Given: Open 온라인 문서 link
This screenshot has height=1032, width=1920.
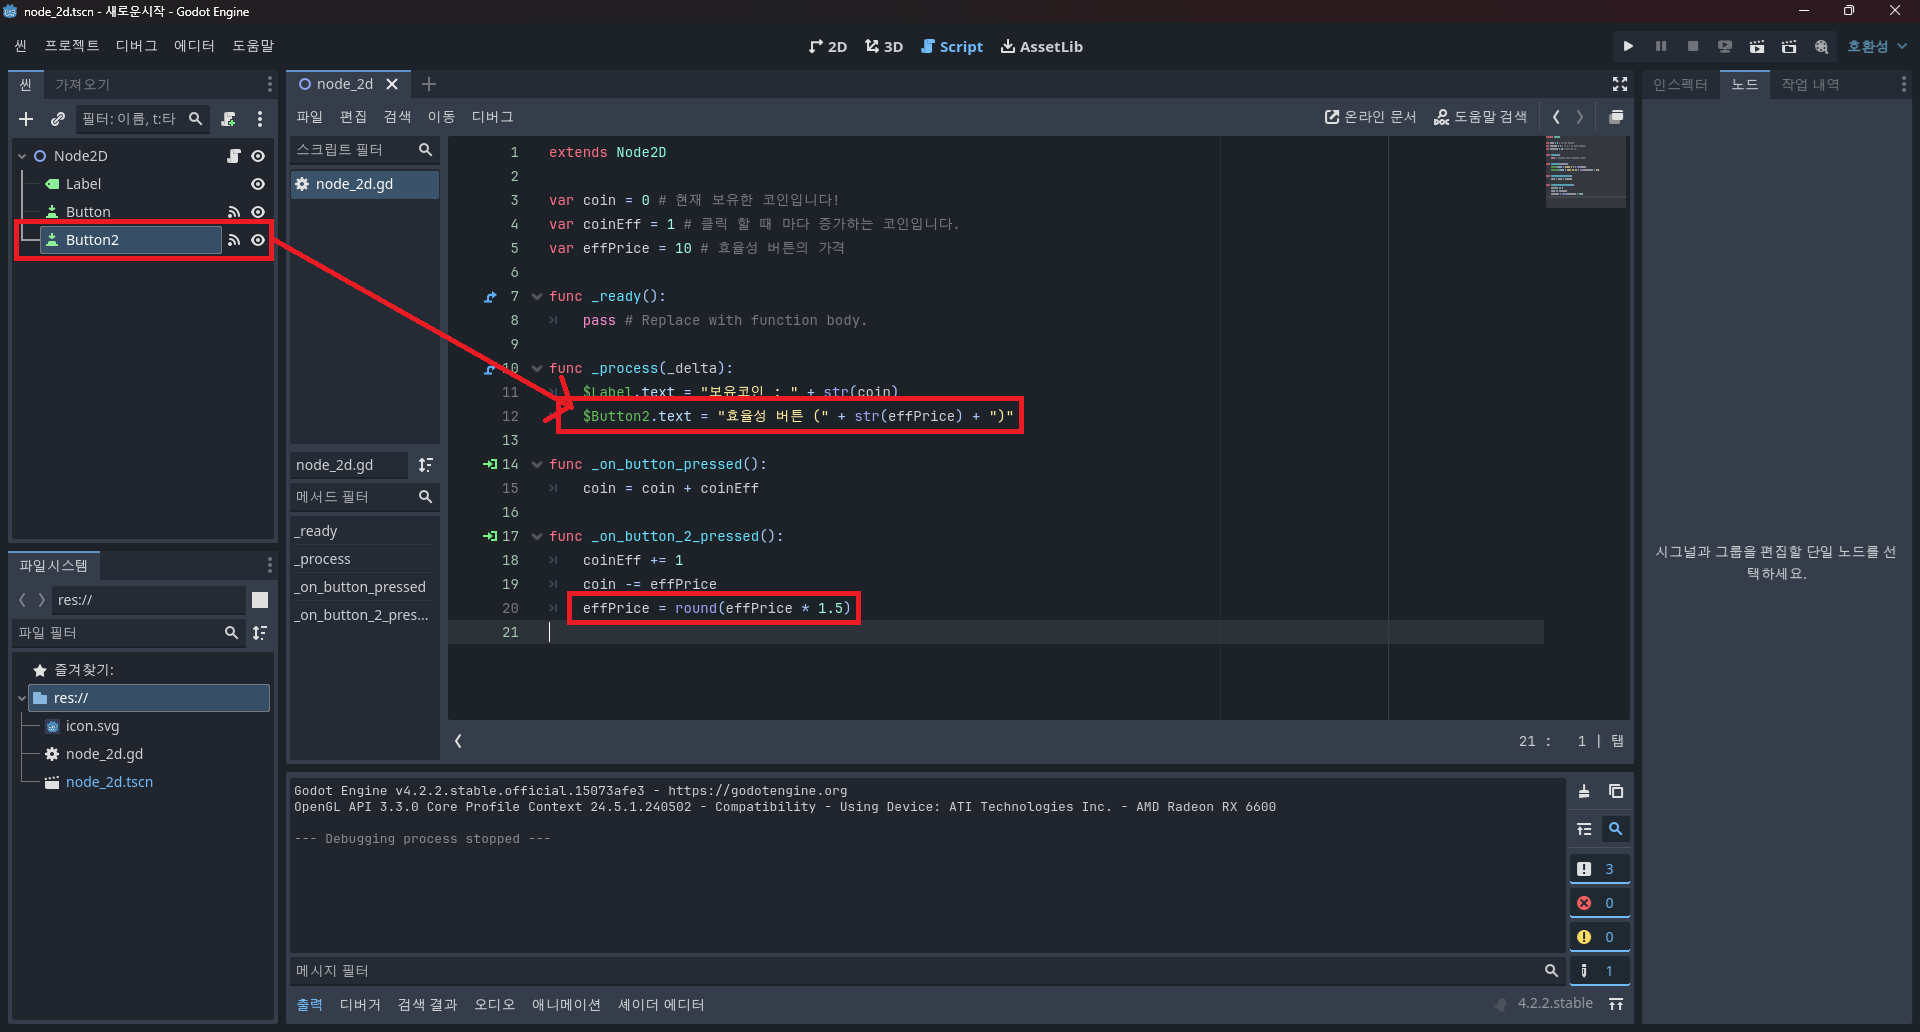Looking at the screenshot, I should point(1370,117).
